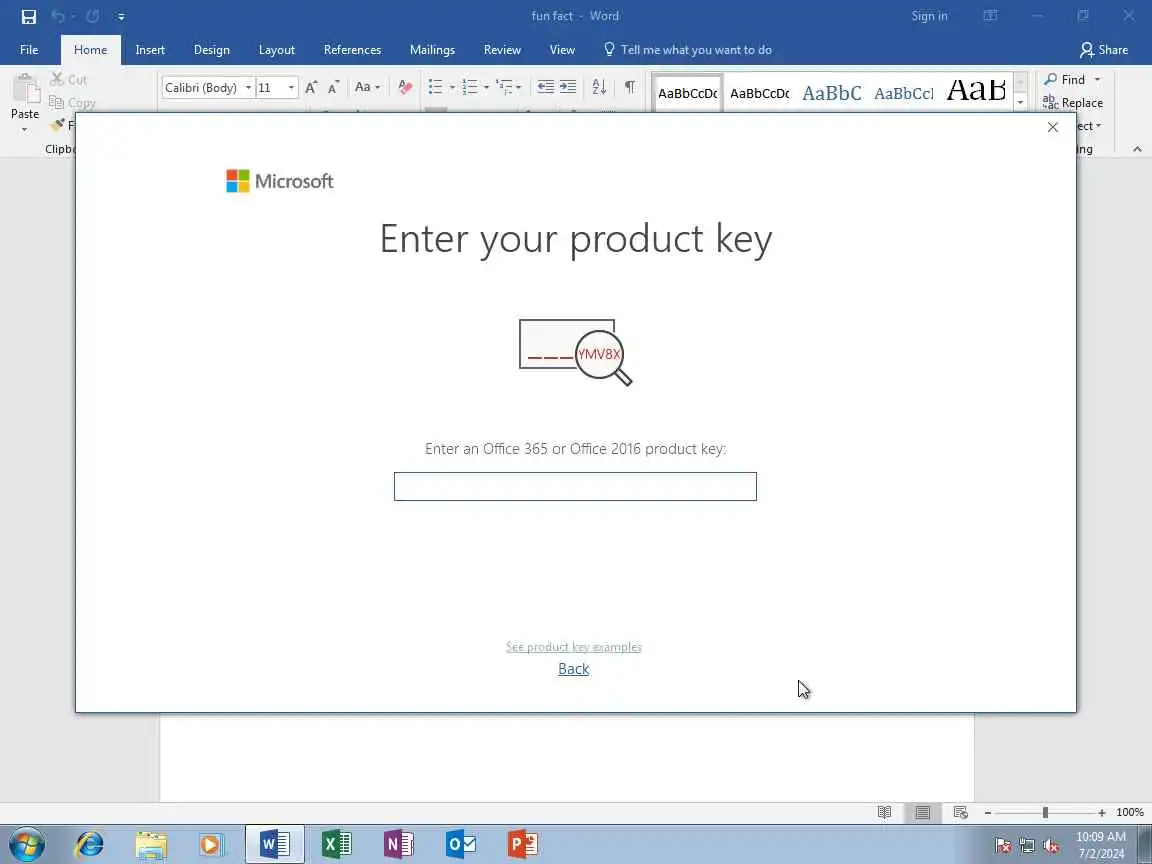The width and height of the screenshot is (1152, 864).
Task: Open the Windows Start menu
Action: pos(27,845)
